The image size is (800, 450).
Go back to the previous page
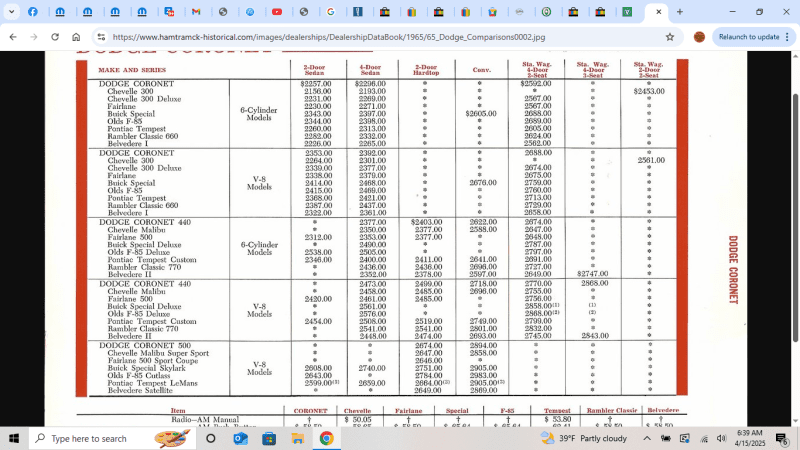click(x=13, y=37)
